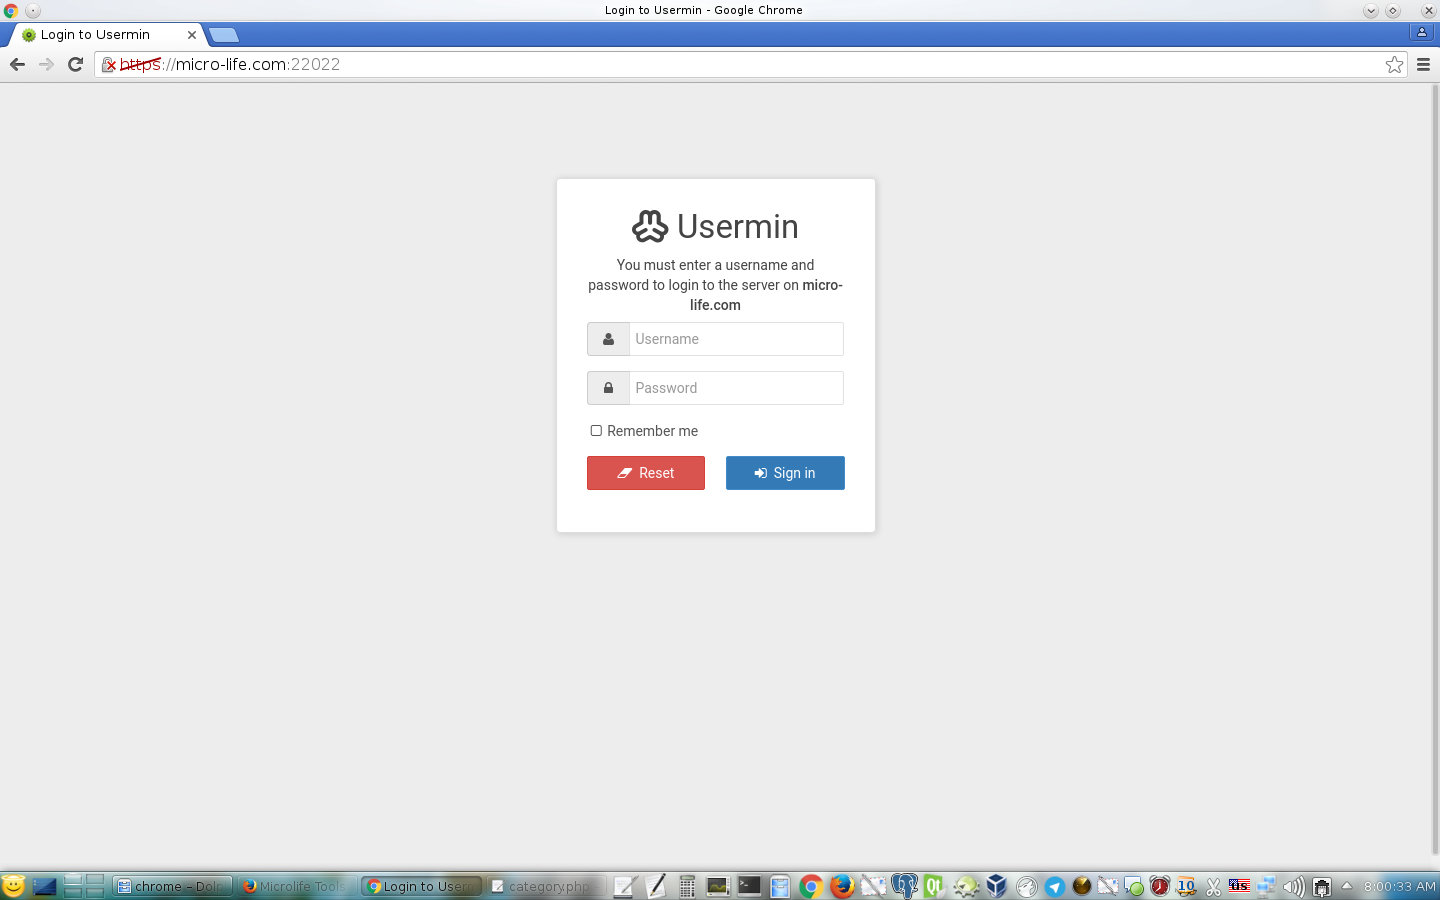Open VirtualBox cube icon in taskbar
This screenshot has width=1440, height=900.
(x=996, y=886)
